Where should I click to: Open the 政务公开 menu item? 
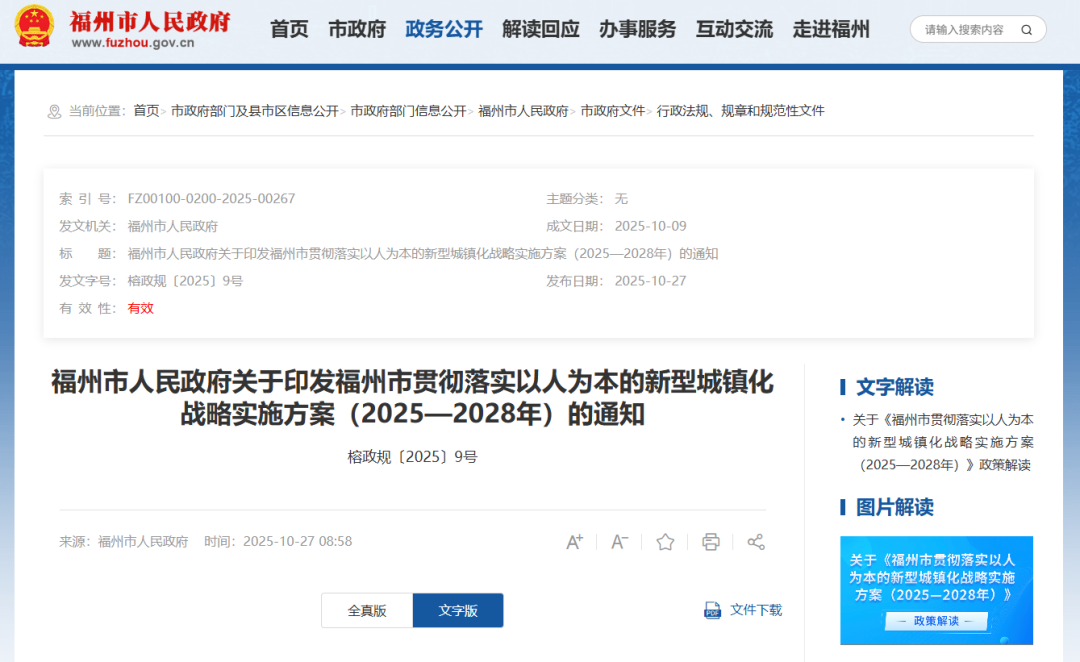point(443,29)
